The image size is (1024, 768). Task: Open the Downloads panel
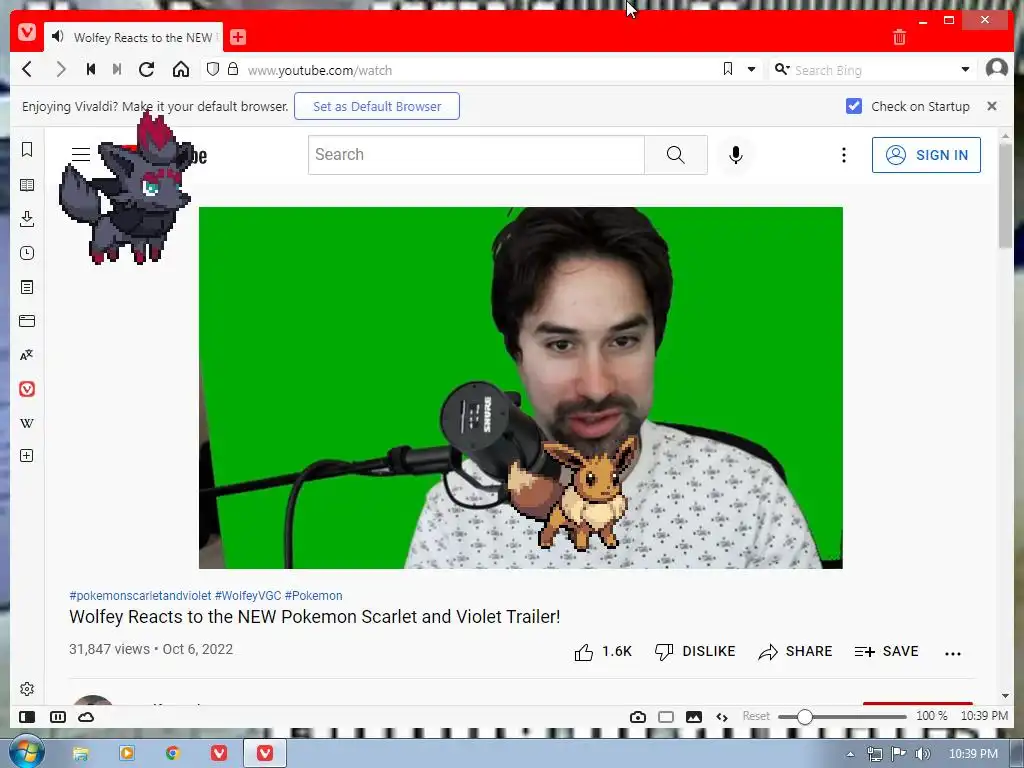(x=27, y=219)
